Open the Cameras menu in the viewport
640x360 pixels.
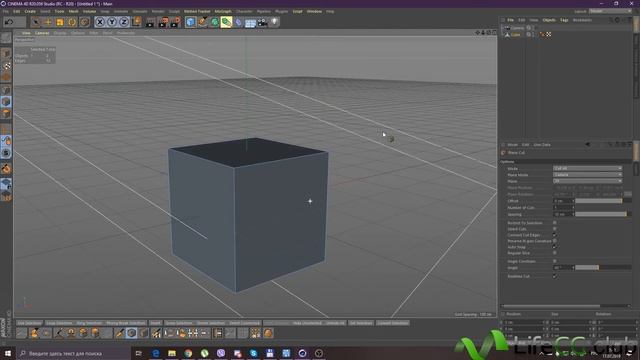pyautogui.click(x=42, y=33)
